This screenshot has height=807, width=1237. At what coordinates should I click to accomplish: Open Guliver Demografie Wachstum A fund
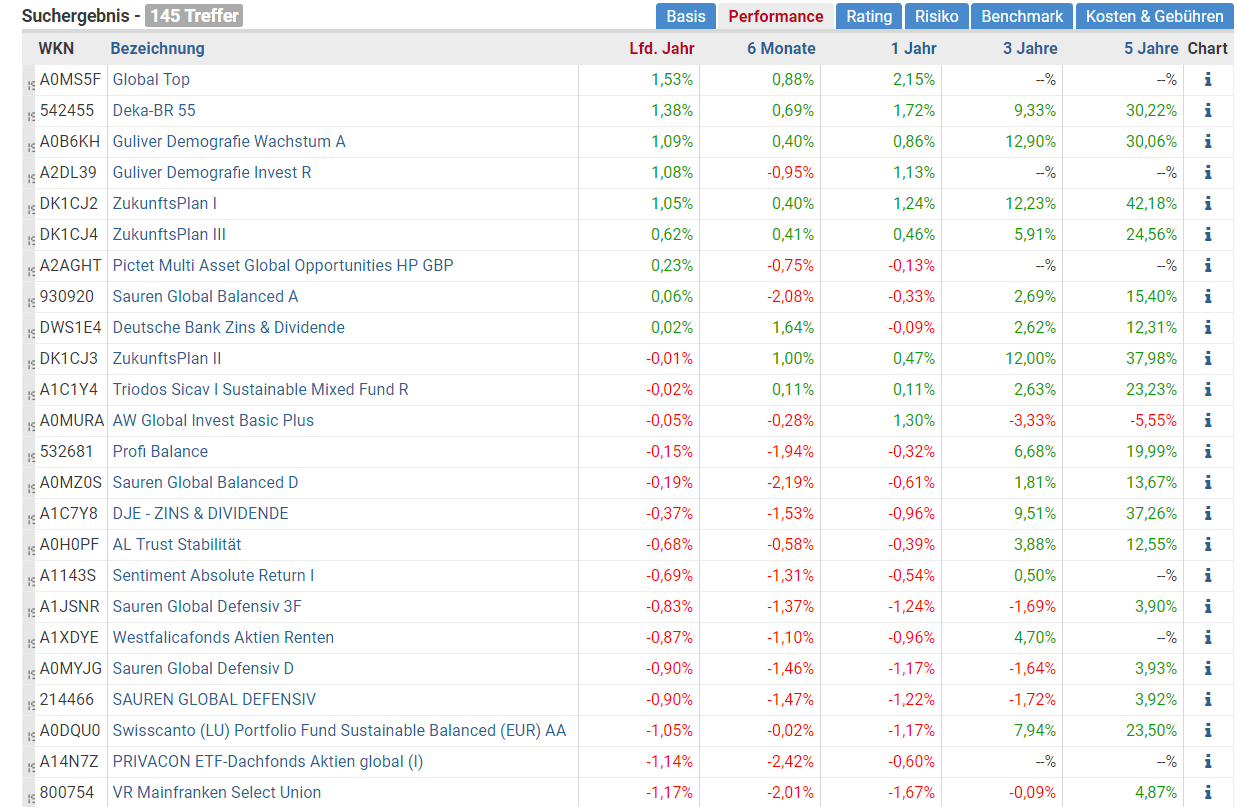pos(229,142)
